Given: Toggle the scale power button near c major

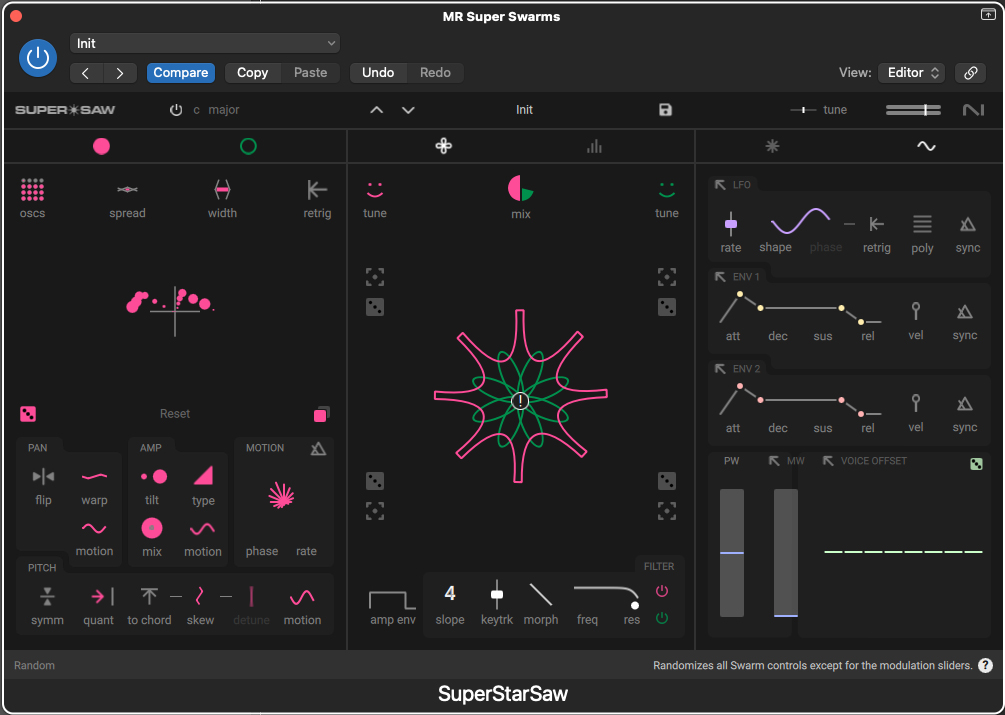Looking at the screenshot, I should (176, 110).
